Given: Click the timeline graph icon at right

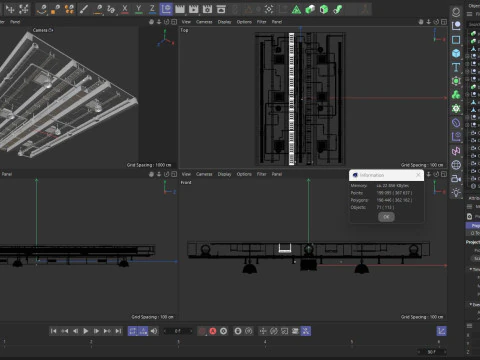Looking at the screenshot, I should (441, 331).
